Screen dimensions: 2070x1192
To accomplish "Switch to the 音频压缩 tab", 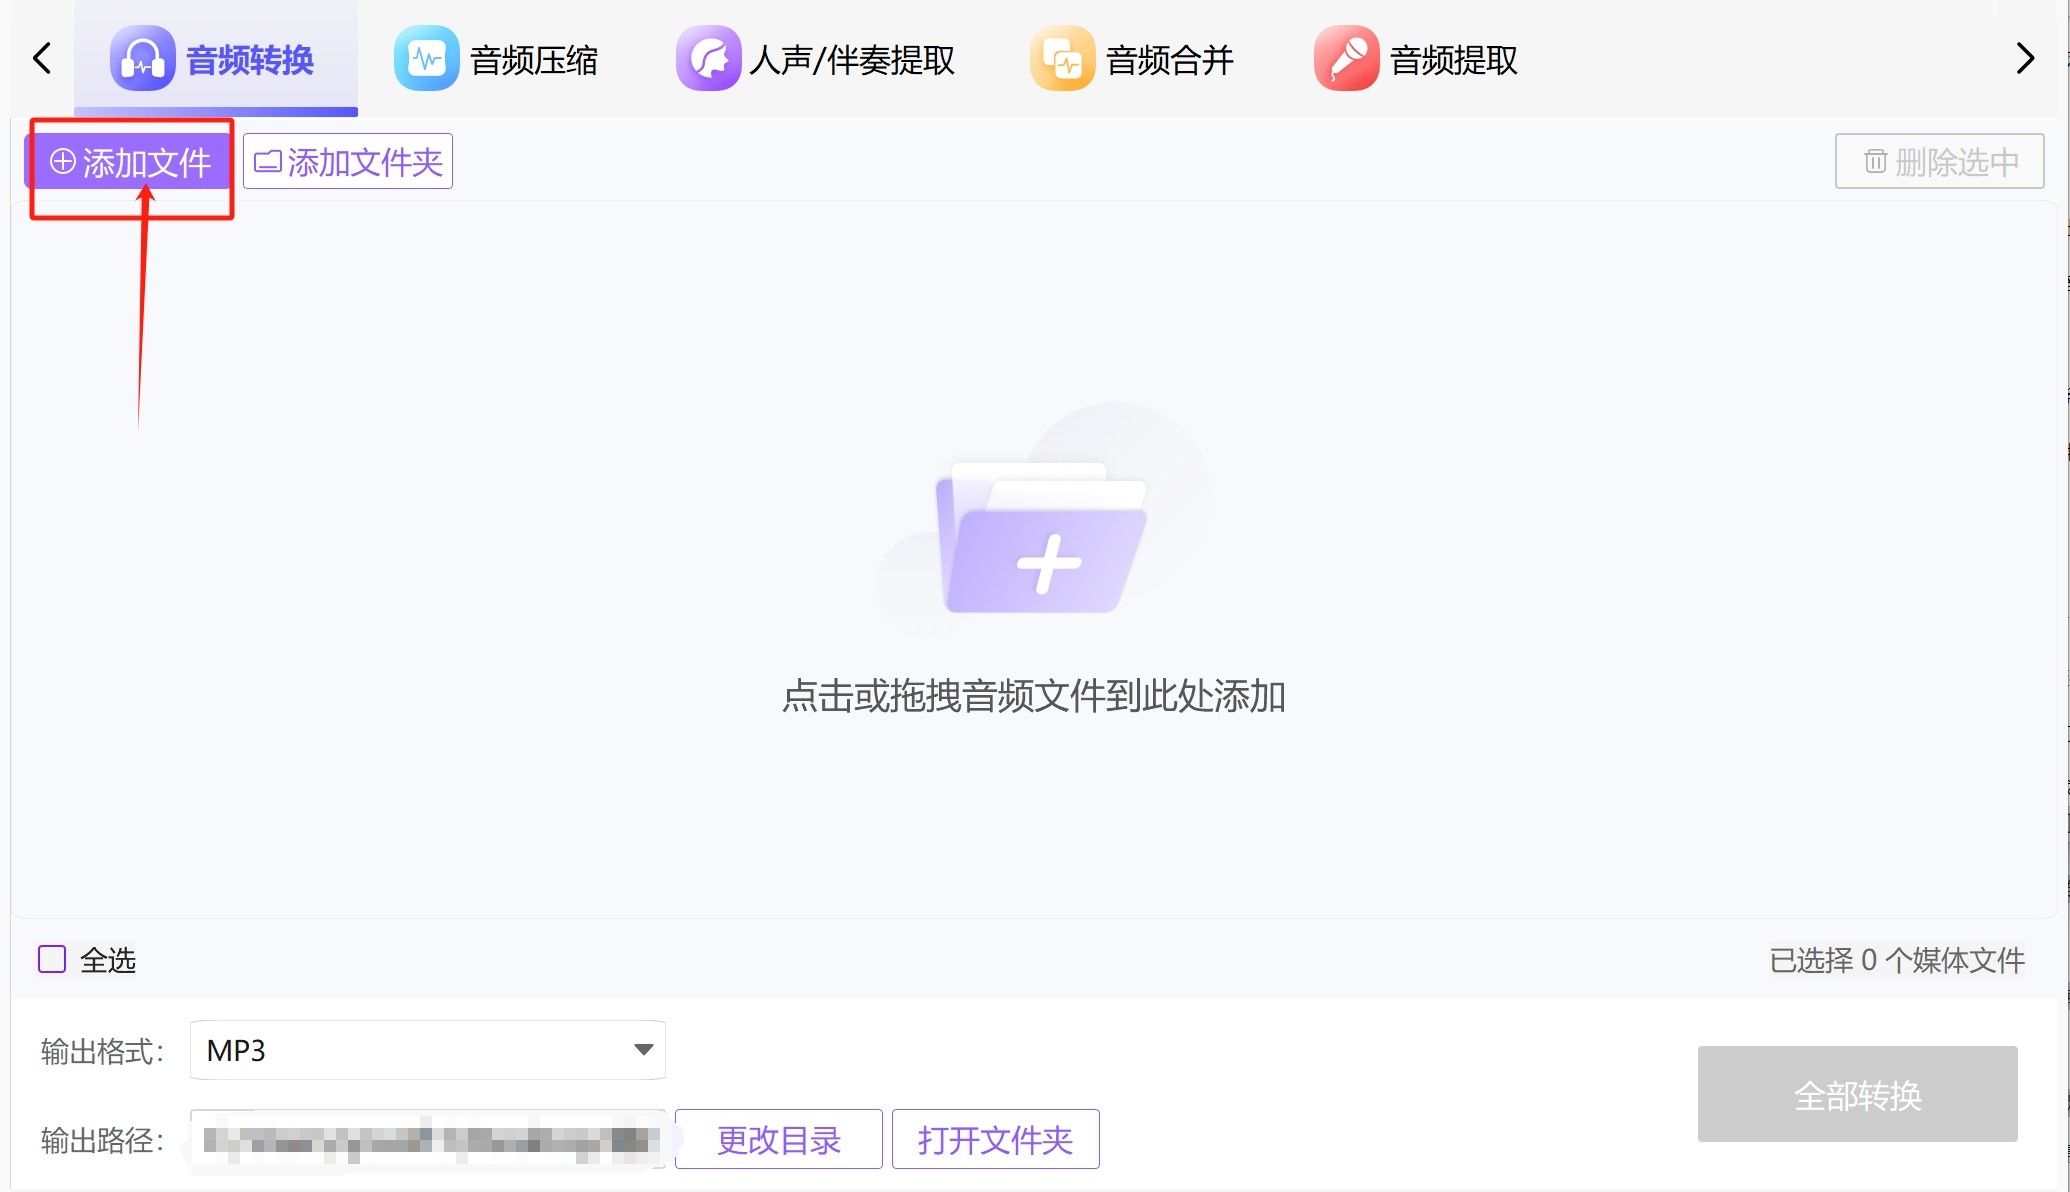I will point(533,60).
